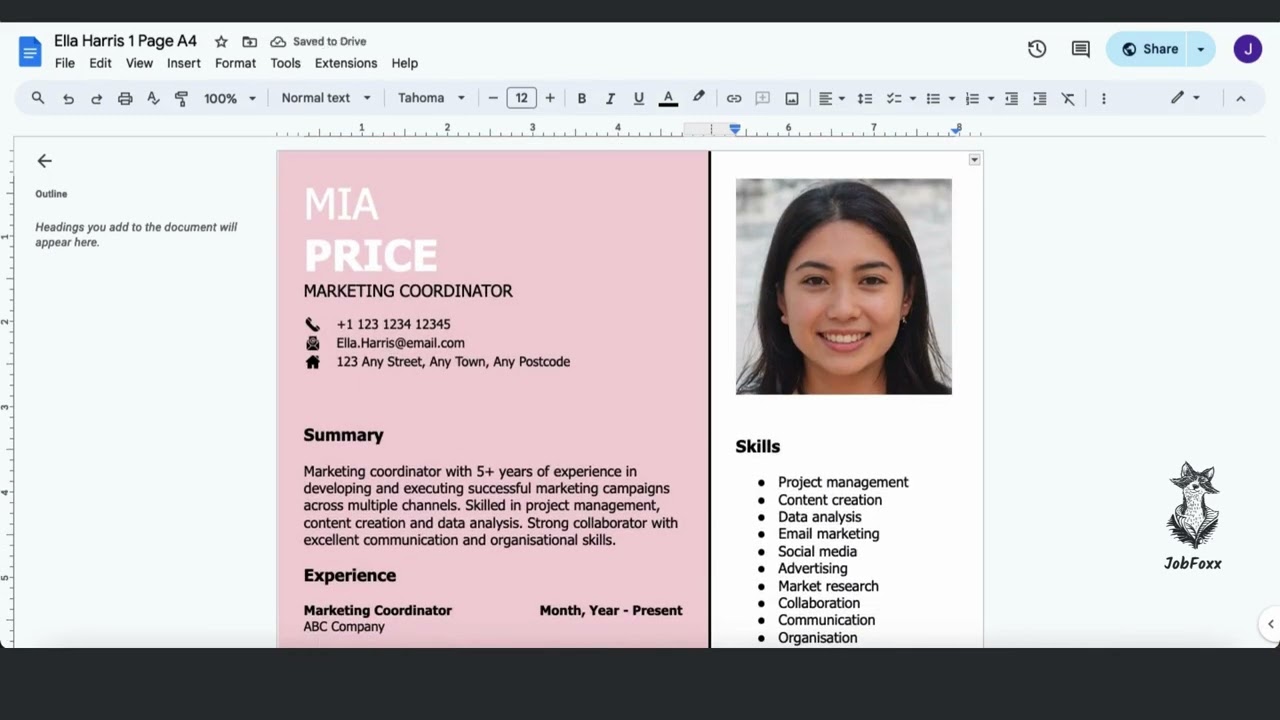Open the Format menu
This screenshot has width=1280, height=720.
point(235,63)
